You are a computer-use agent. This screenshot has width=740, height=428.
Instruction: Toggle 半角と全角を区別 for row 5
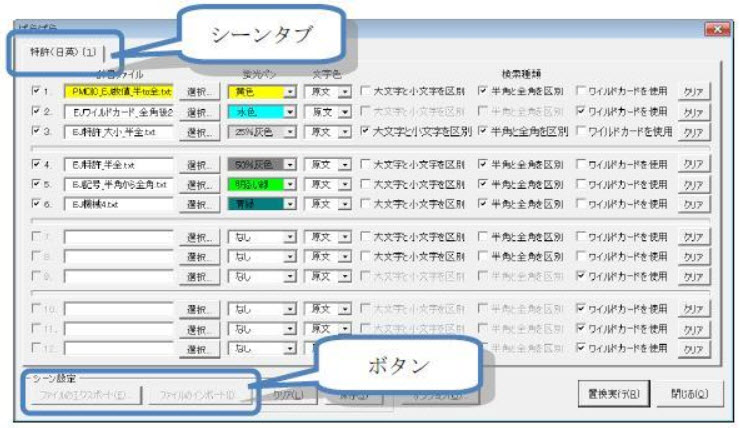[484, 184]
